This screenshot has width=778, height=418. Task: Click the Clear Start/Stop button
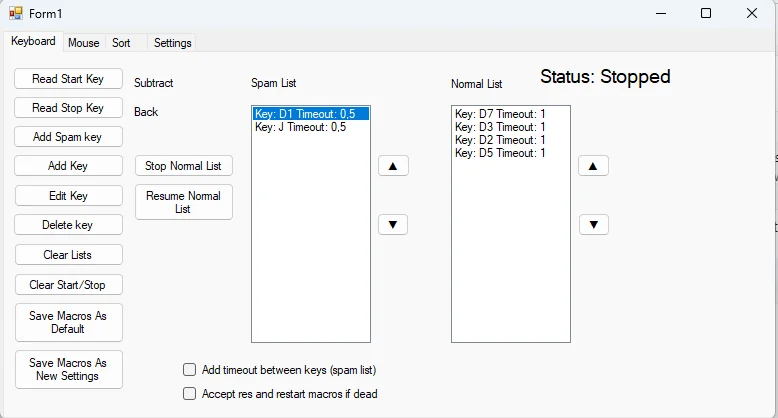tap(68, 284)
